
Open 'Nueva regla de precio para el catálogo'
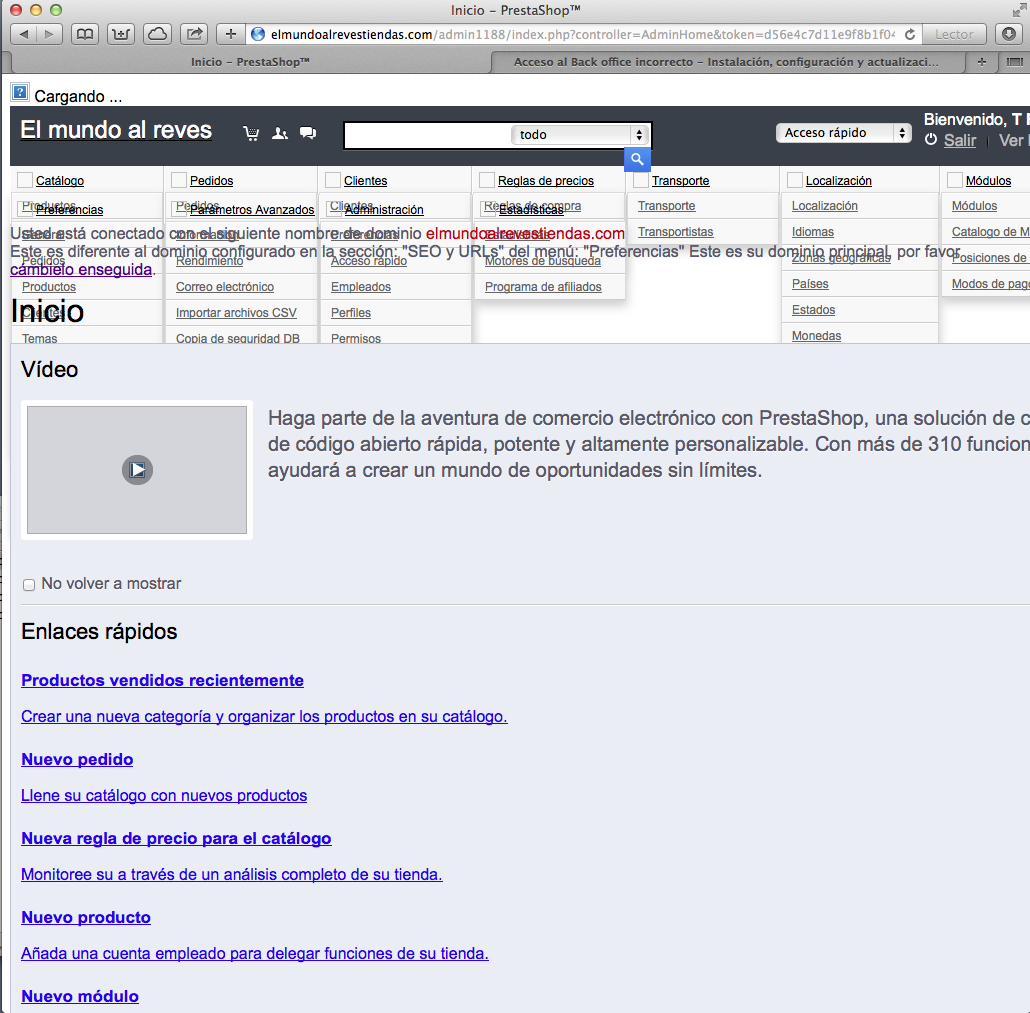176,838
